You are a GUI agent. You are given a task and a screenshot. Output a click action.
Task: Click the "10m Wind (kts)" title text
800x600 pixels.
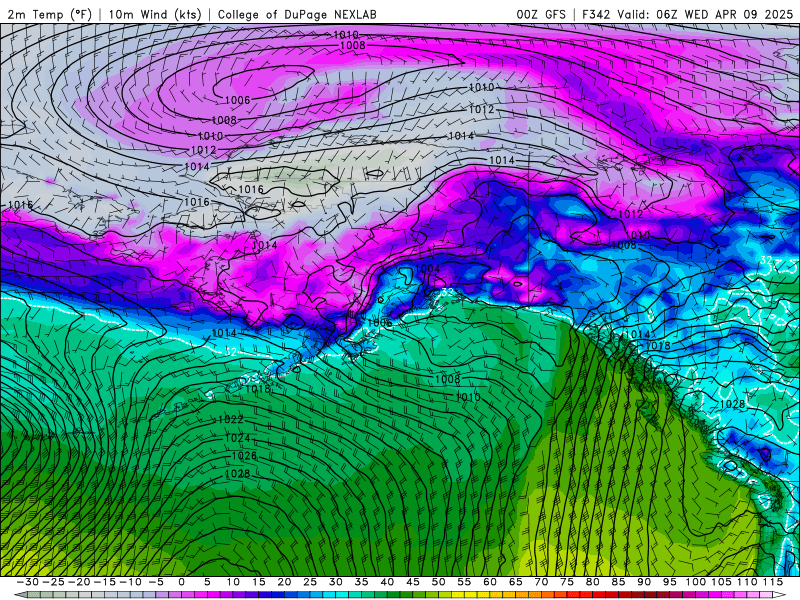(155, 14)
